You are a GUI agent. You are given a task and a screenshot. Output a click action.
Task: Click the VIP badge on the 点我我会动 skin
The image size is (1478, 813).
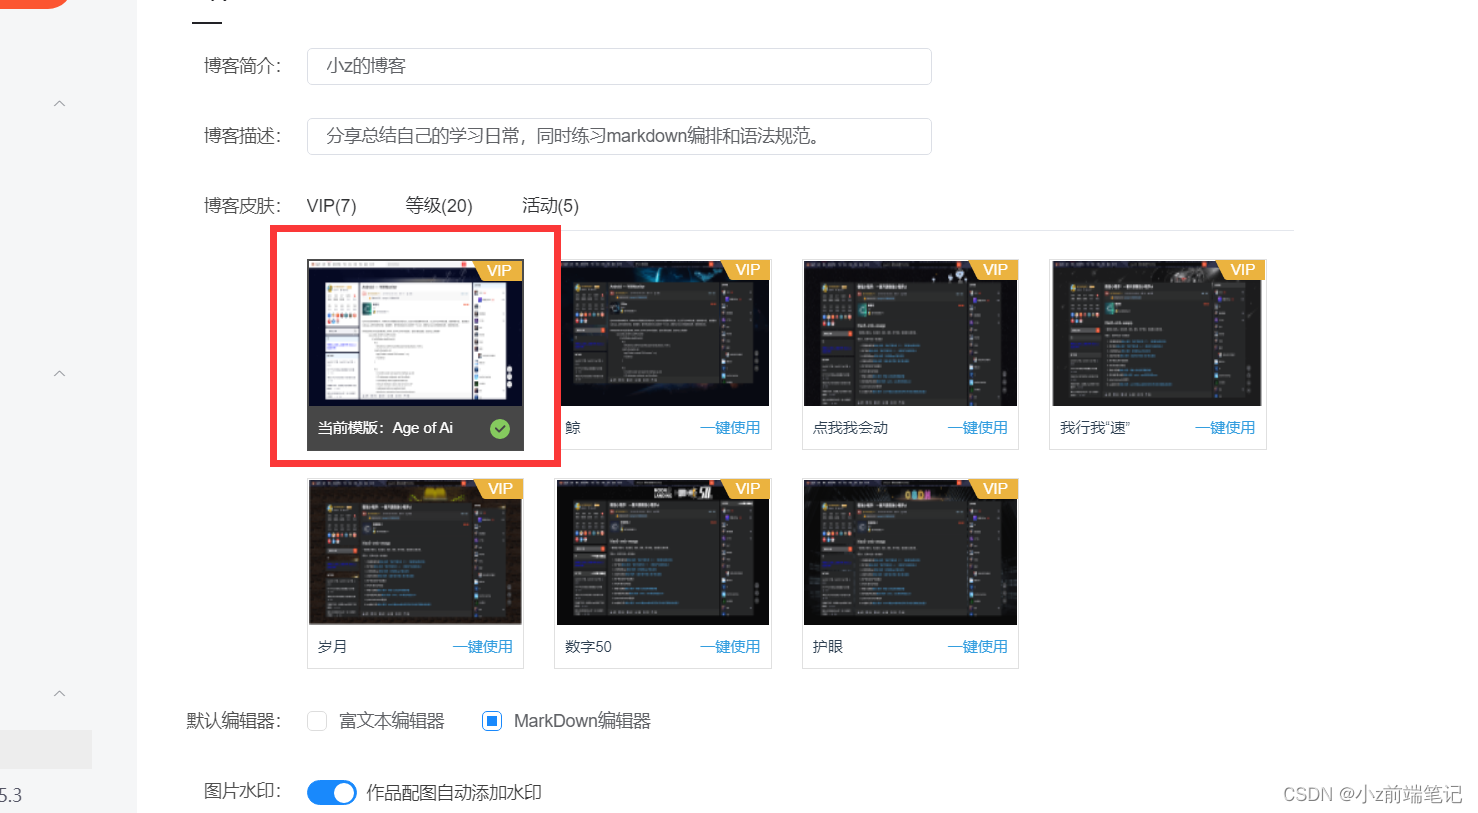pyautogui.click(x=995, y=269)
